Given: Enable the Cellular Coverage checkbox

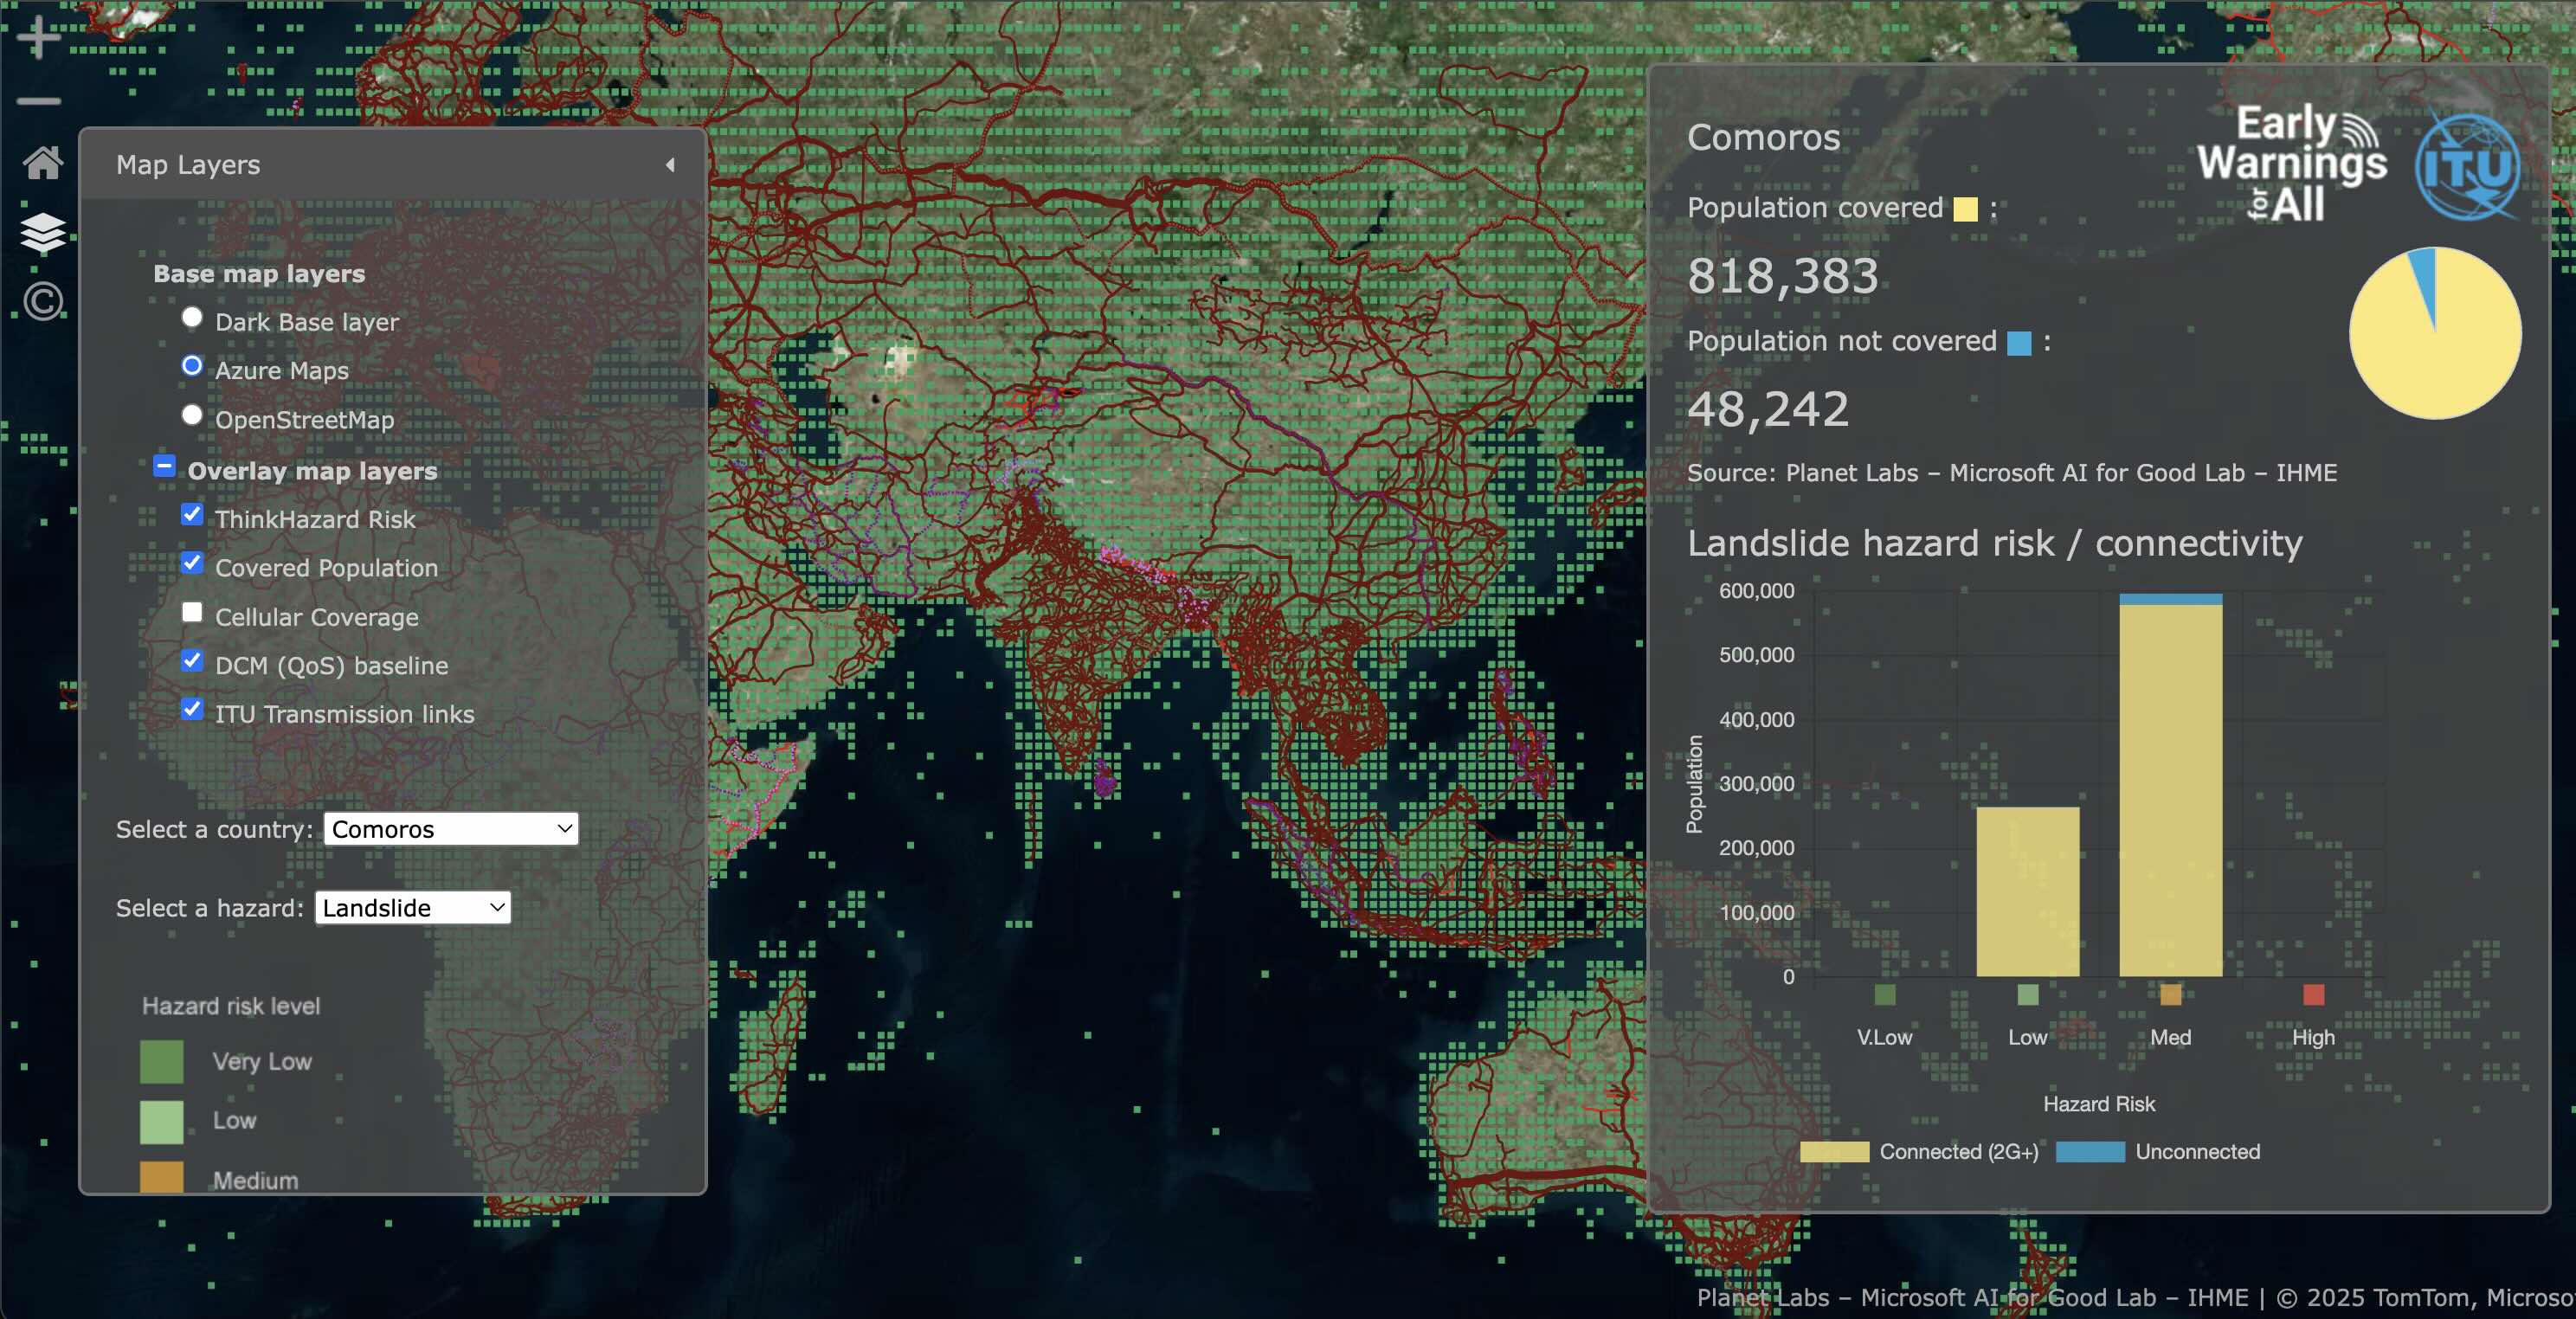Looking at the screenshot, I should click(x=192, y=612).
